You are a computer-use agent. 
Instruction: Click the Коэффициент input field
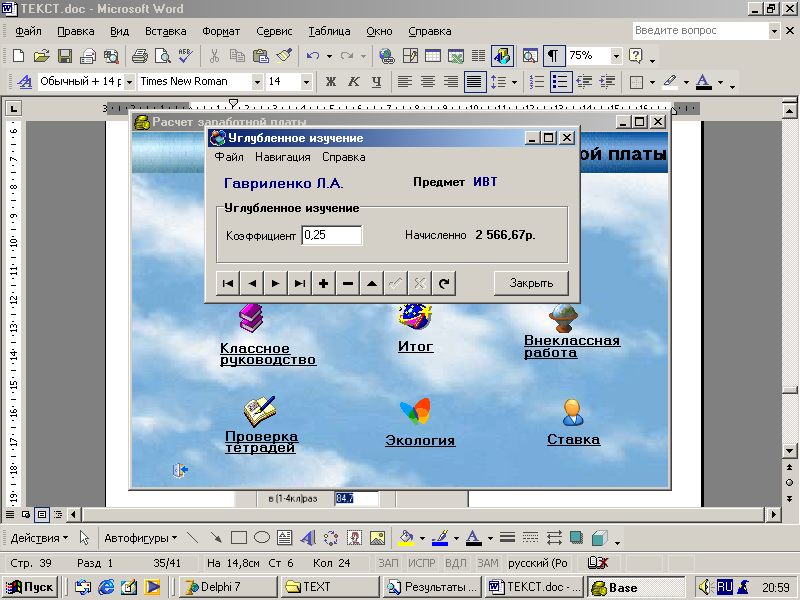coord(332,235)
